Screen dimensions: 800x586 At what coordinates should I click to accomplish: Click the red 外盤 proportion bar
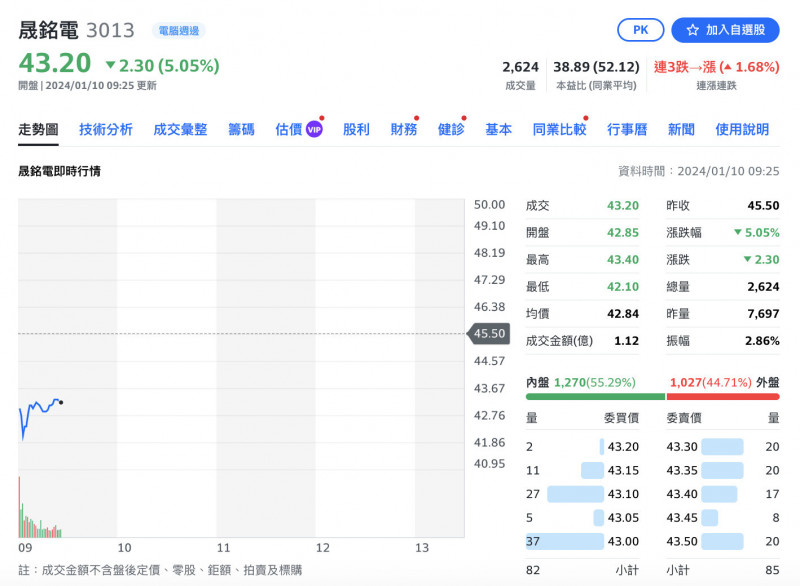pos(723,396)
